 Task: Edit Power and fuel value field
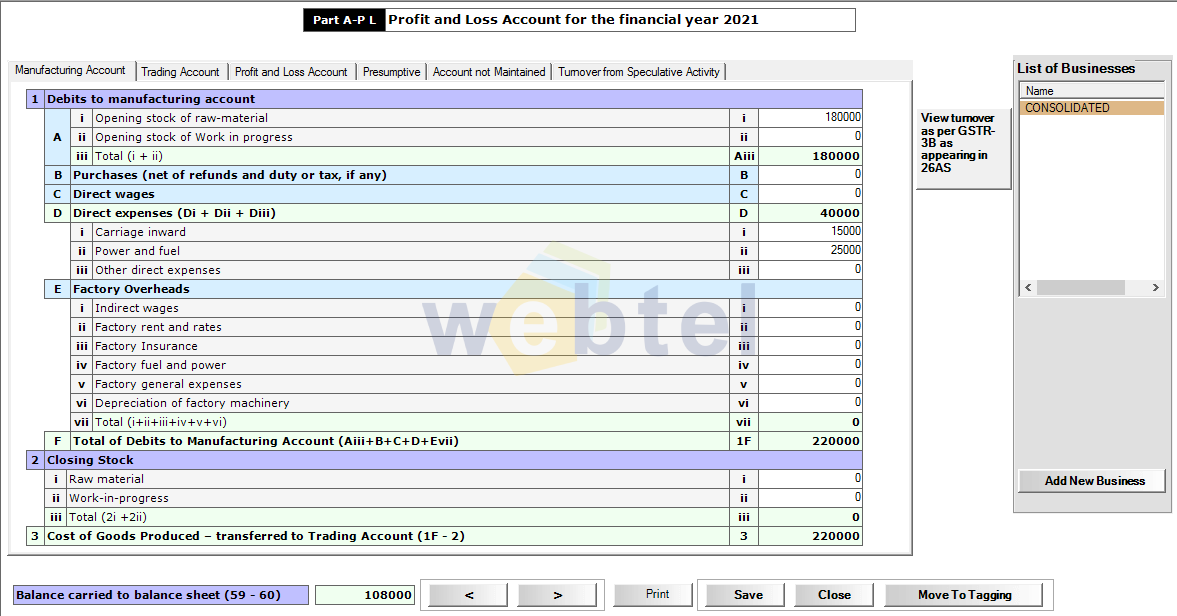pos(810,251)
